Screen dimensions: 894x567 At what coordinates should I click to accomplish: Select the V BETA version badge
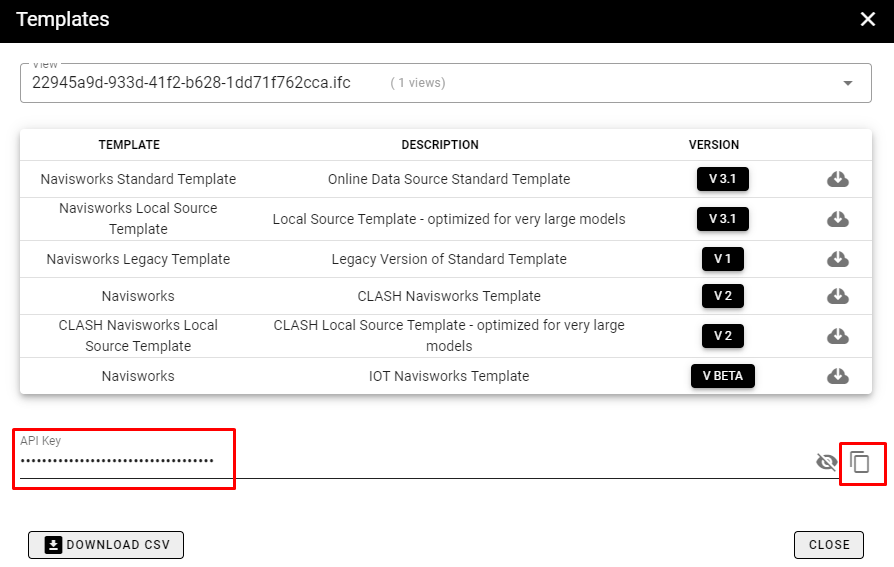[x=722, y=376]
